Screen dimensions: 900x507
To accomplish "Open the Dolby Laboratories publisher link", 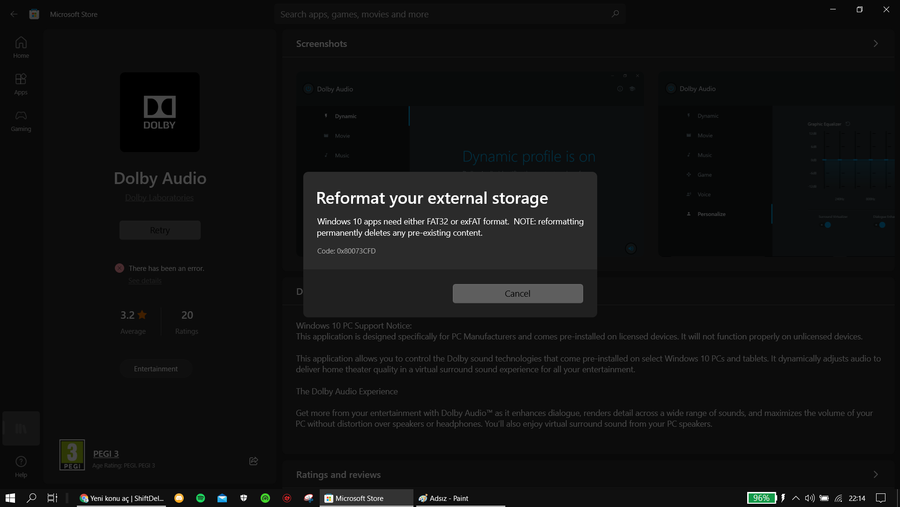I will click(x=159, y=198).
